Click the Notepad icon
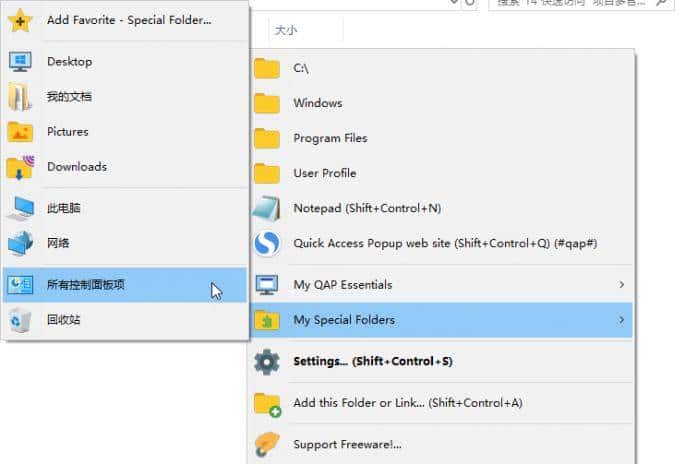 267,209
